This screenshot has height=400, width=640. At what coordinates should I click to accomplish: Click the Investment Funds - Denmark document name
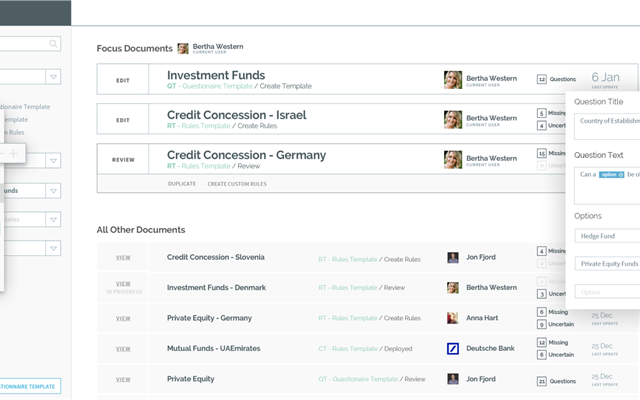pos(216,288)
